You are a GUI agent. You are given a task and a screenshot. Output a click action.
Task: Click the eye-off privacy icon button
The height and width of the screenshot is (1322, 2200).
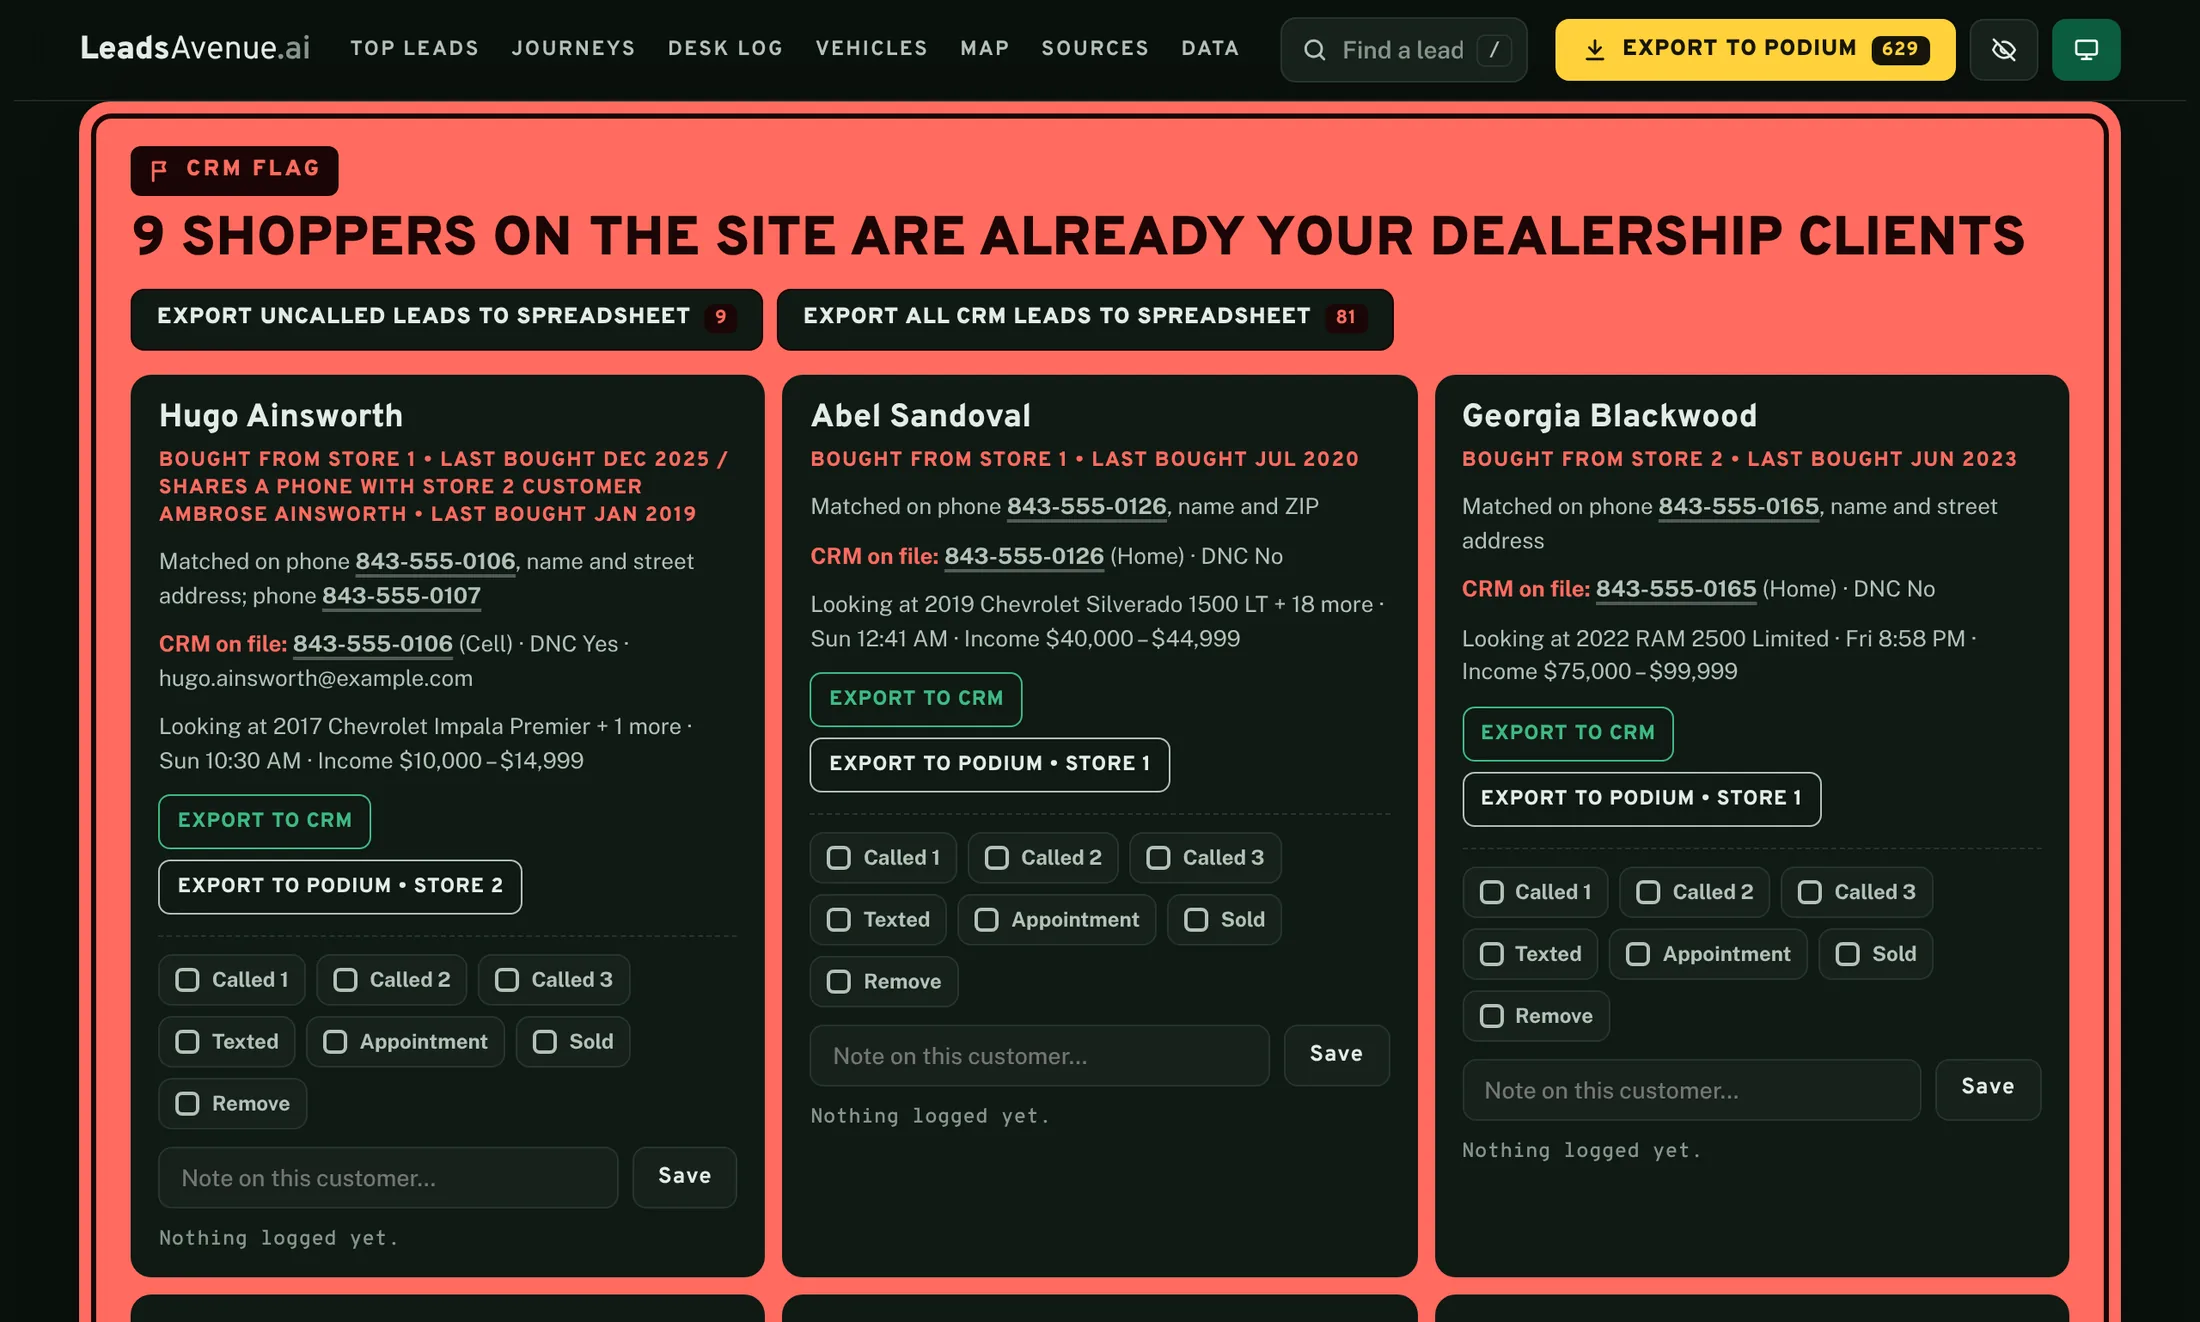2003,50
